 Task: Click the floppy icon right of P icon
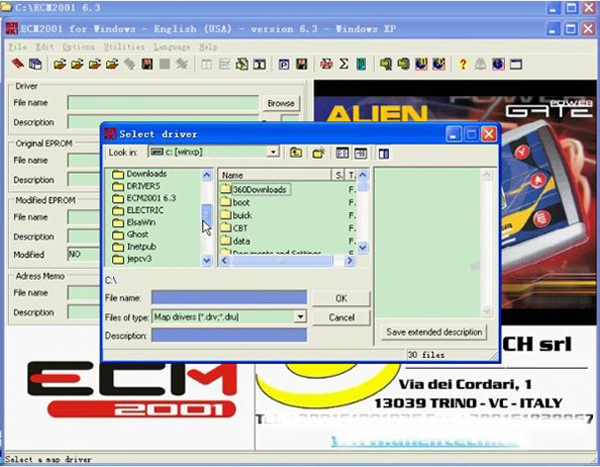tap(302, 64)
